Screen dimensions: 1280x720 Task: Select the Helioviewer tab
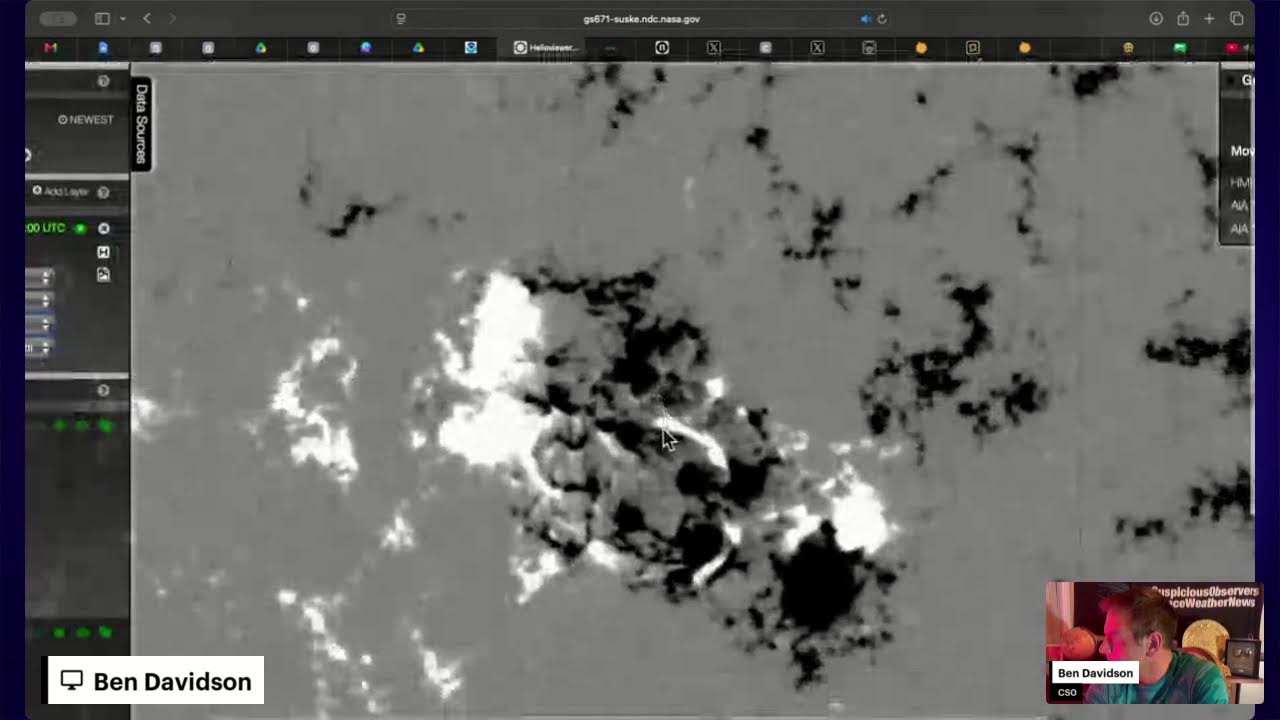point(546,47)
